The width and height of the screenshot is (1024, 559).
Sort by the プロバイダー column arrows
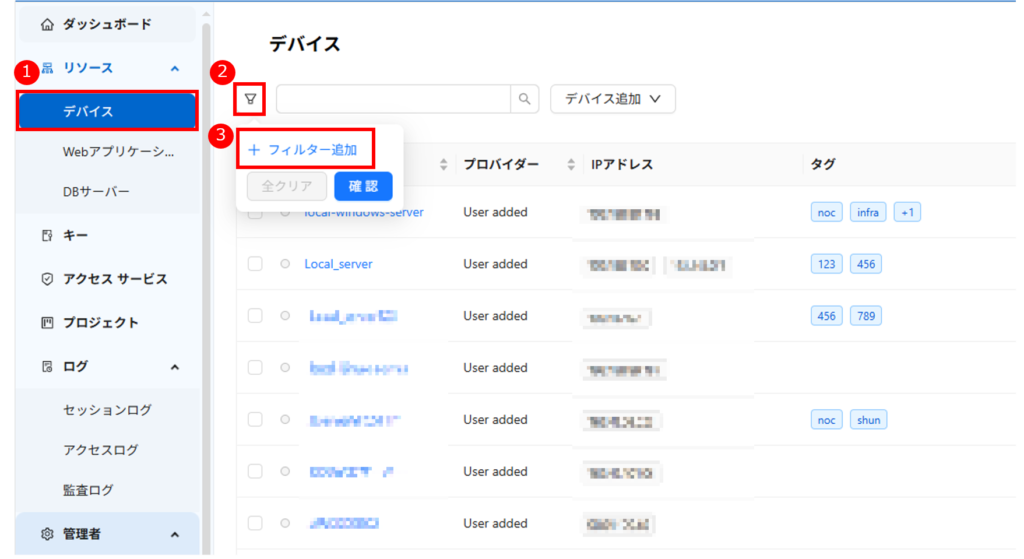(x=571, y=164)
